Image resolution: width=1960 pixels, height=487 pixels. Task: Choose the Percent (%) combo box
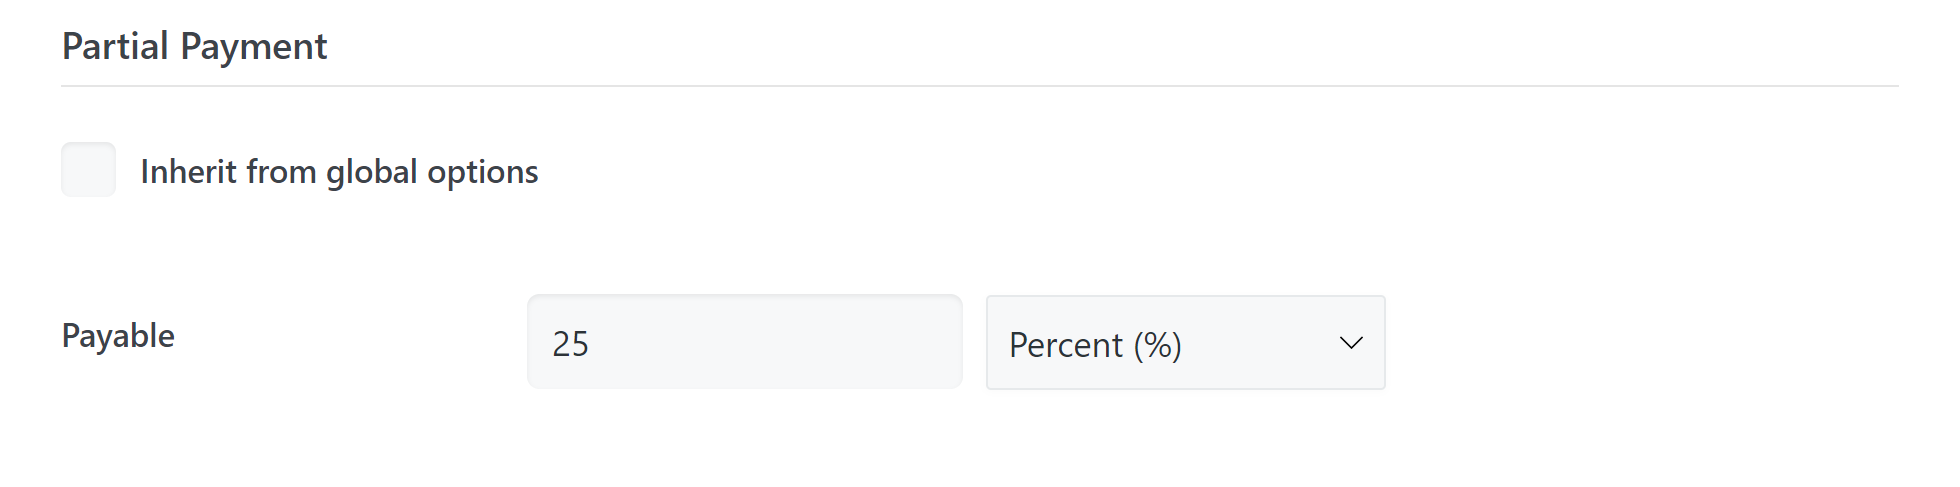coord(1185,342)
